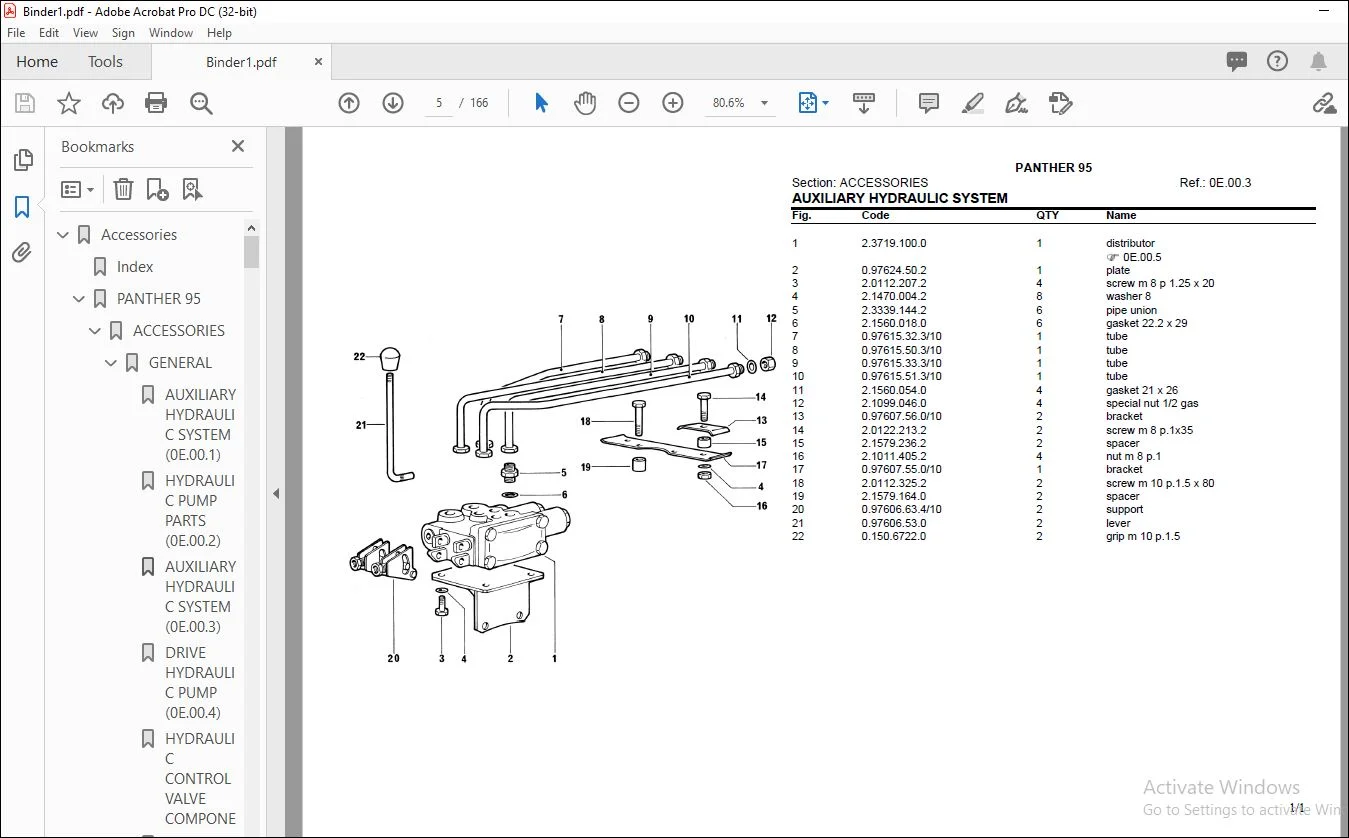Collapse the navigation pane arrow

pos(276,493)
